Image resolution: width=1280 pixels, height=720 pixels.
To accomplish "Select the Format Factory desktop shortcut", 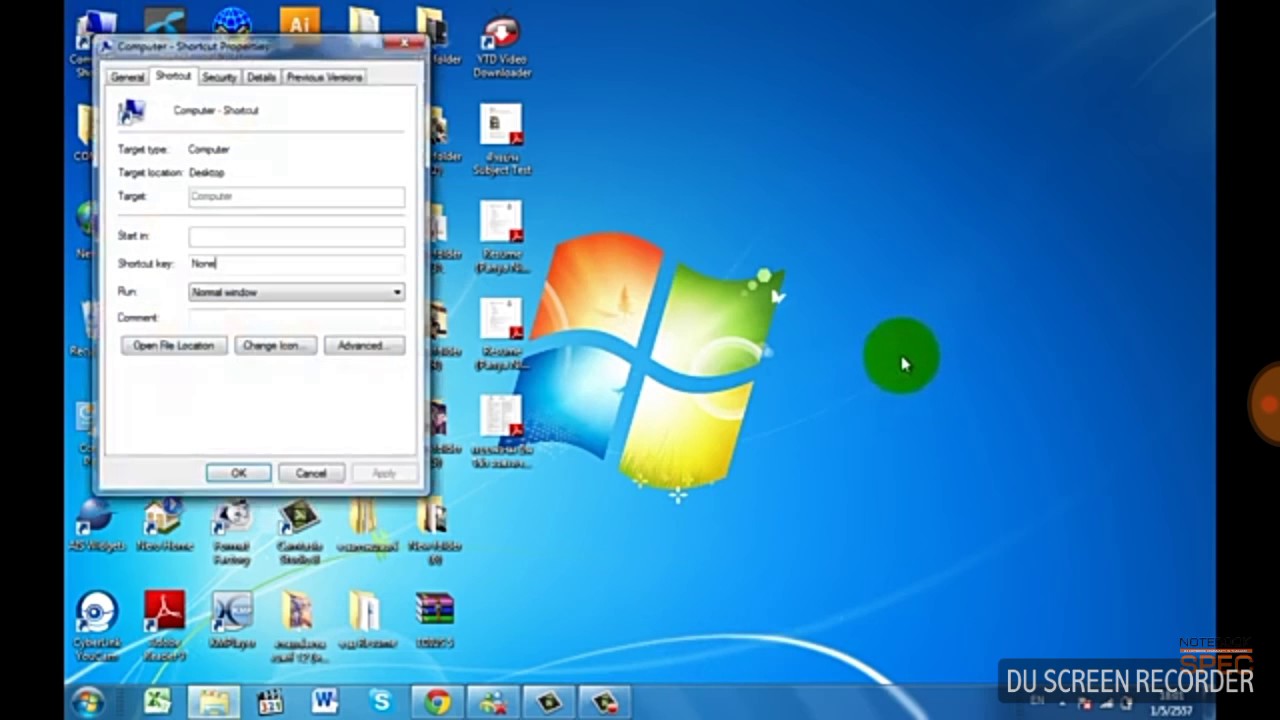I will (232, 532).
